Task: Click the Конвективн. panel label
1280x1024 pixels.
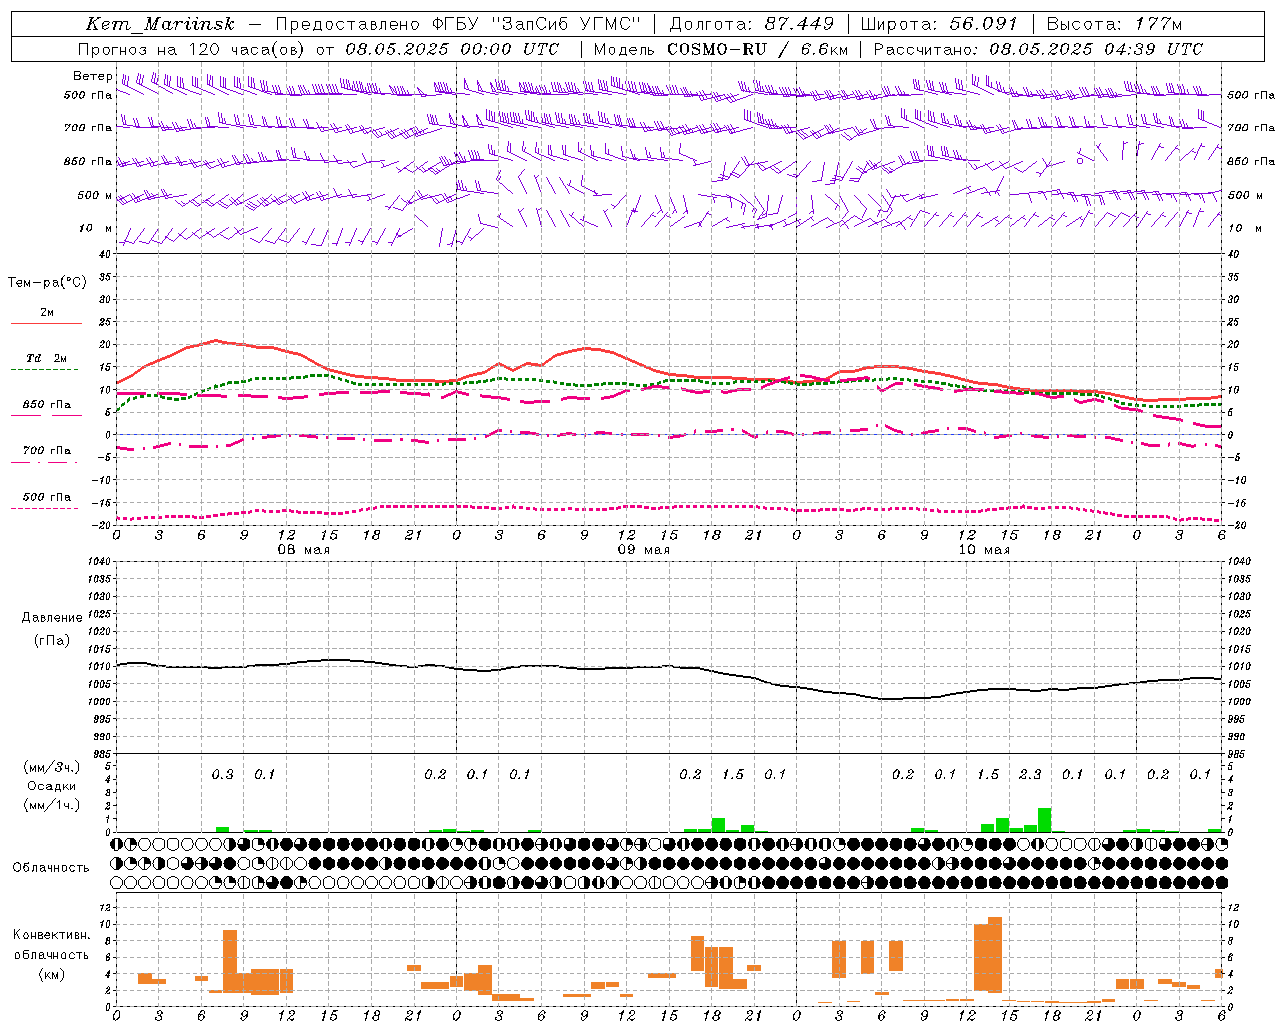Action: [52, 935]
